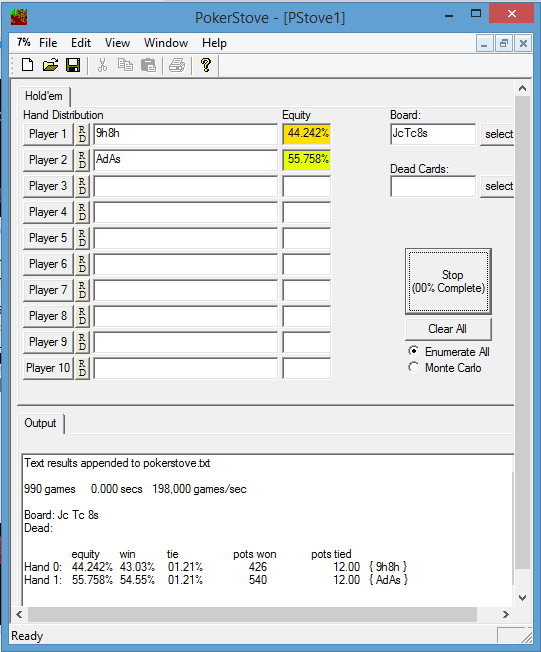The height and width of the screenshot is (652, 541).
Task: Click the Board field containing JcTc8s
Action: click(433, 134)
